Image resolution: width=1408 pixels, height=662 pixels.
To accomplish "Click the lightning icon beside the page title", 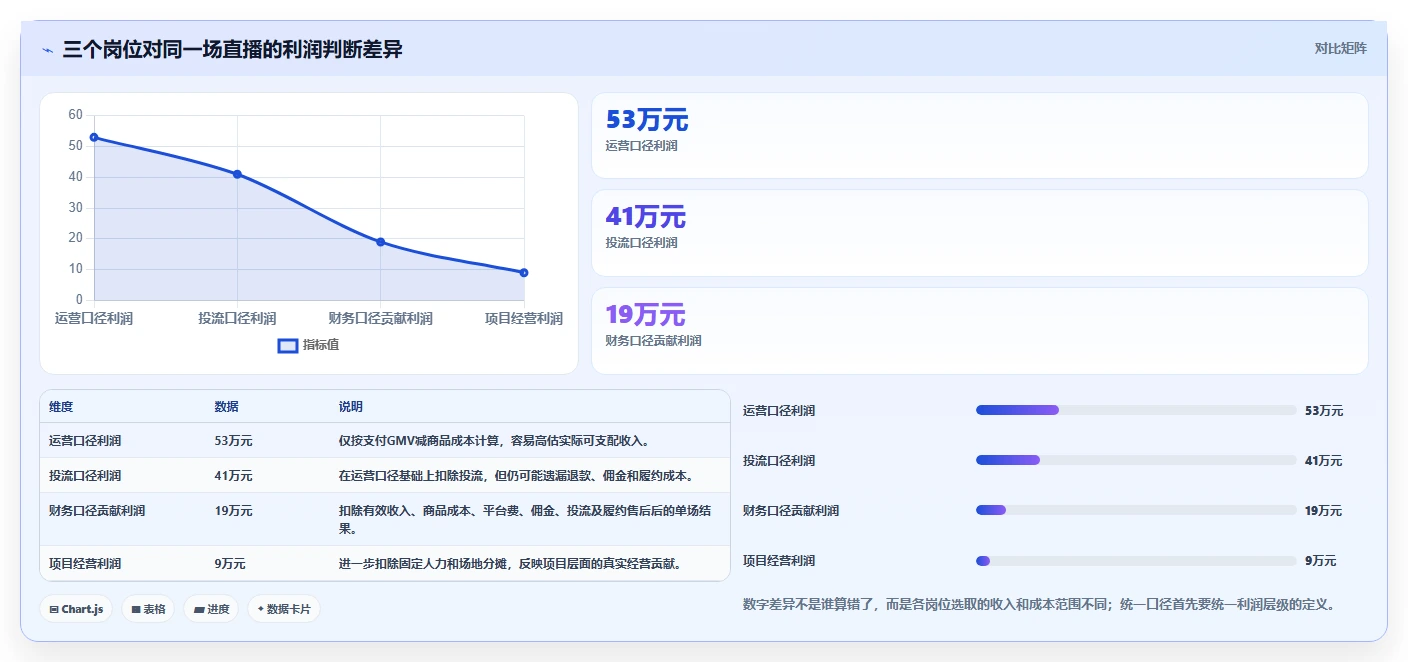I will pos(47,50).
